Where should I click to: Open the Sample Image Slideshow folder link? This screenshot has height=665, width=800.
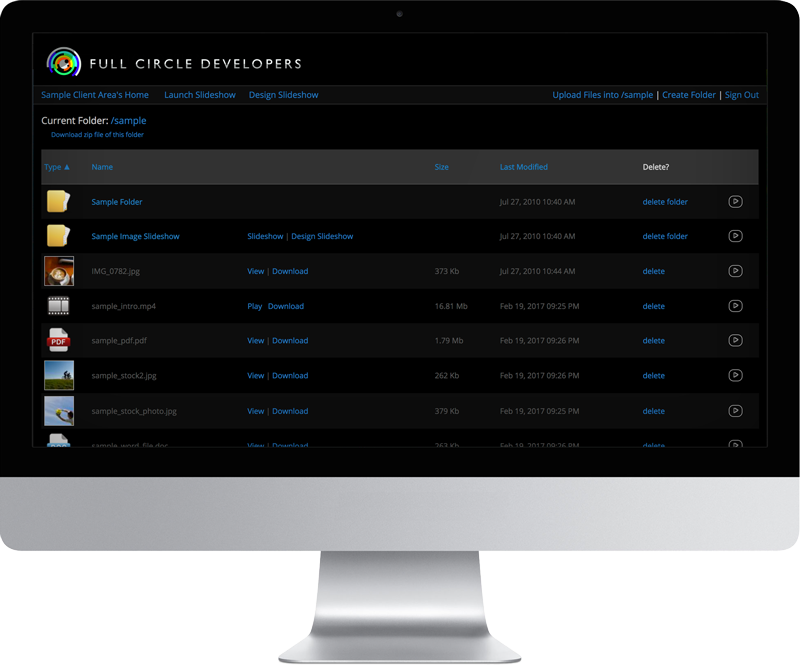pyautogui.click(x=135, y=236)
